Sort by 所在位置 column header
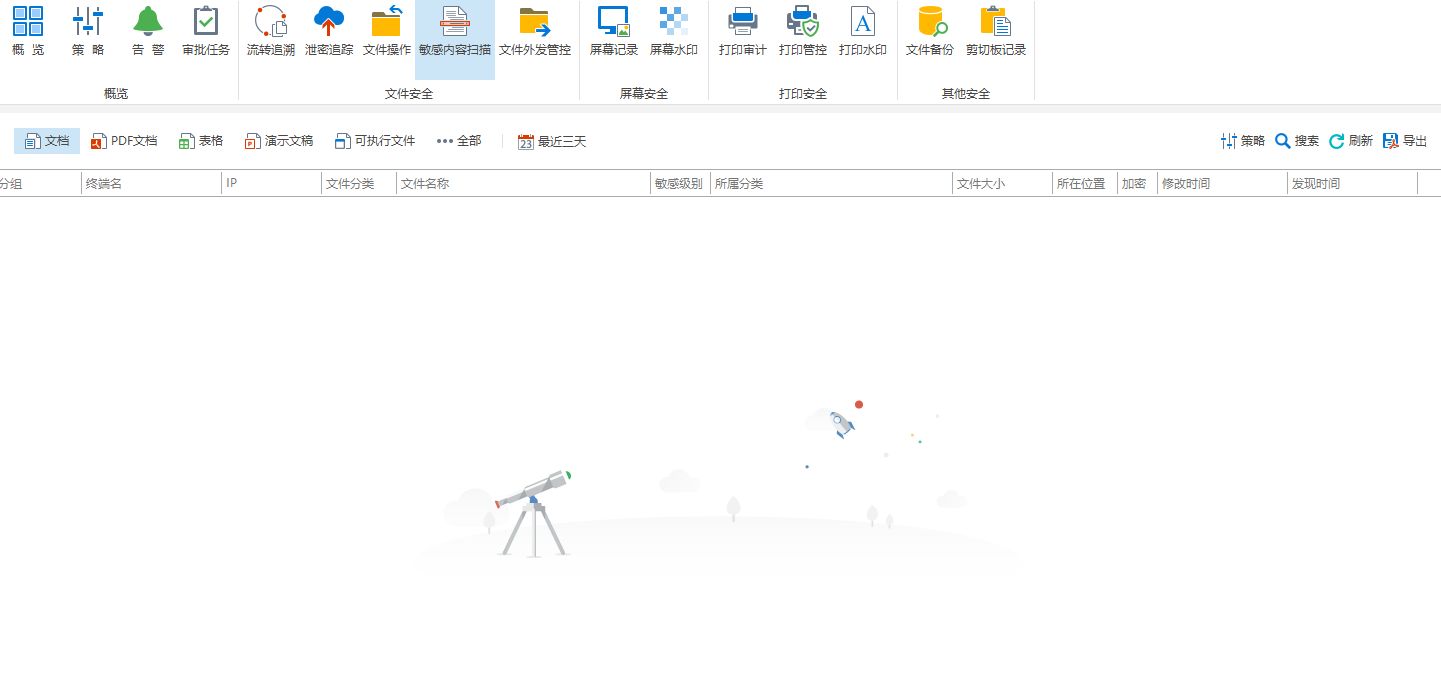The image size is (1441, 694). pos(1085,184)
